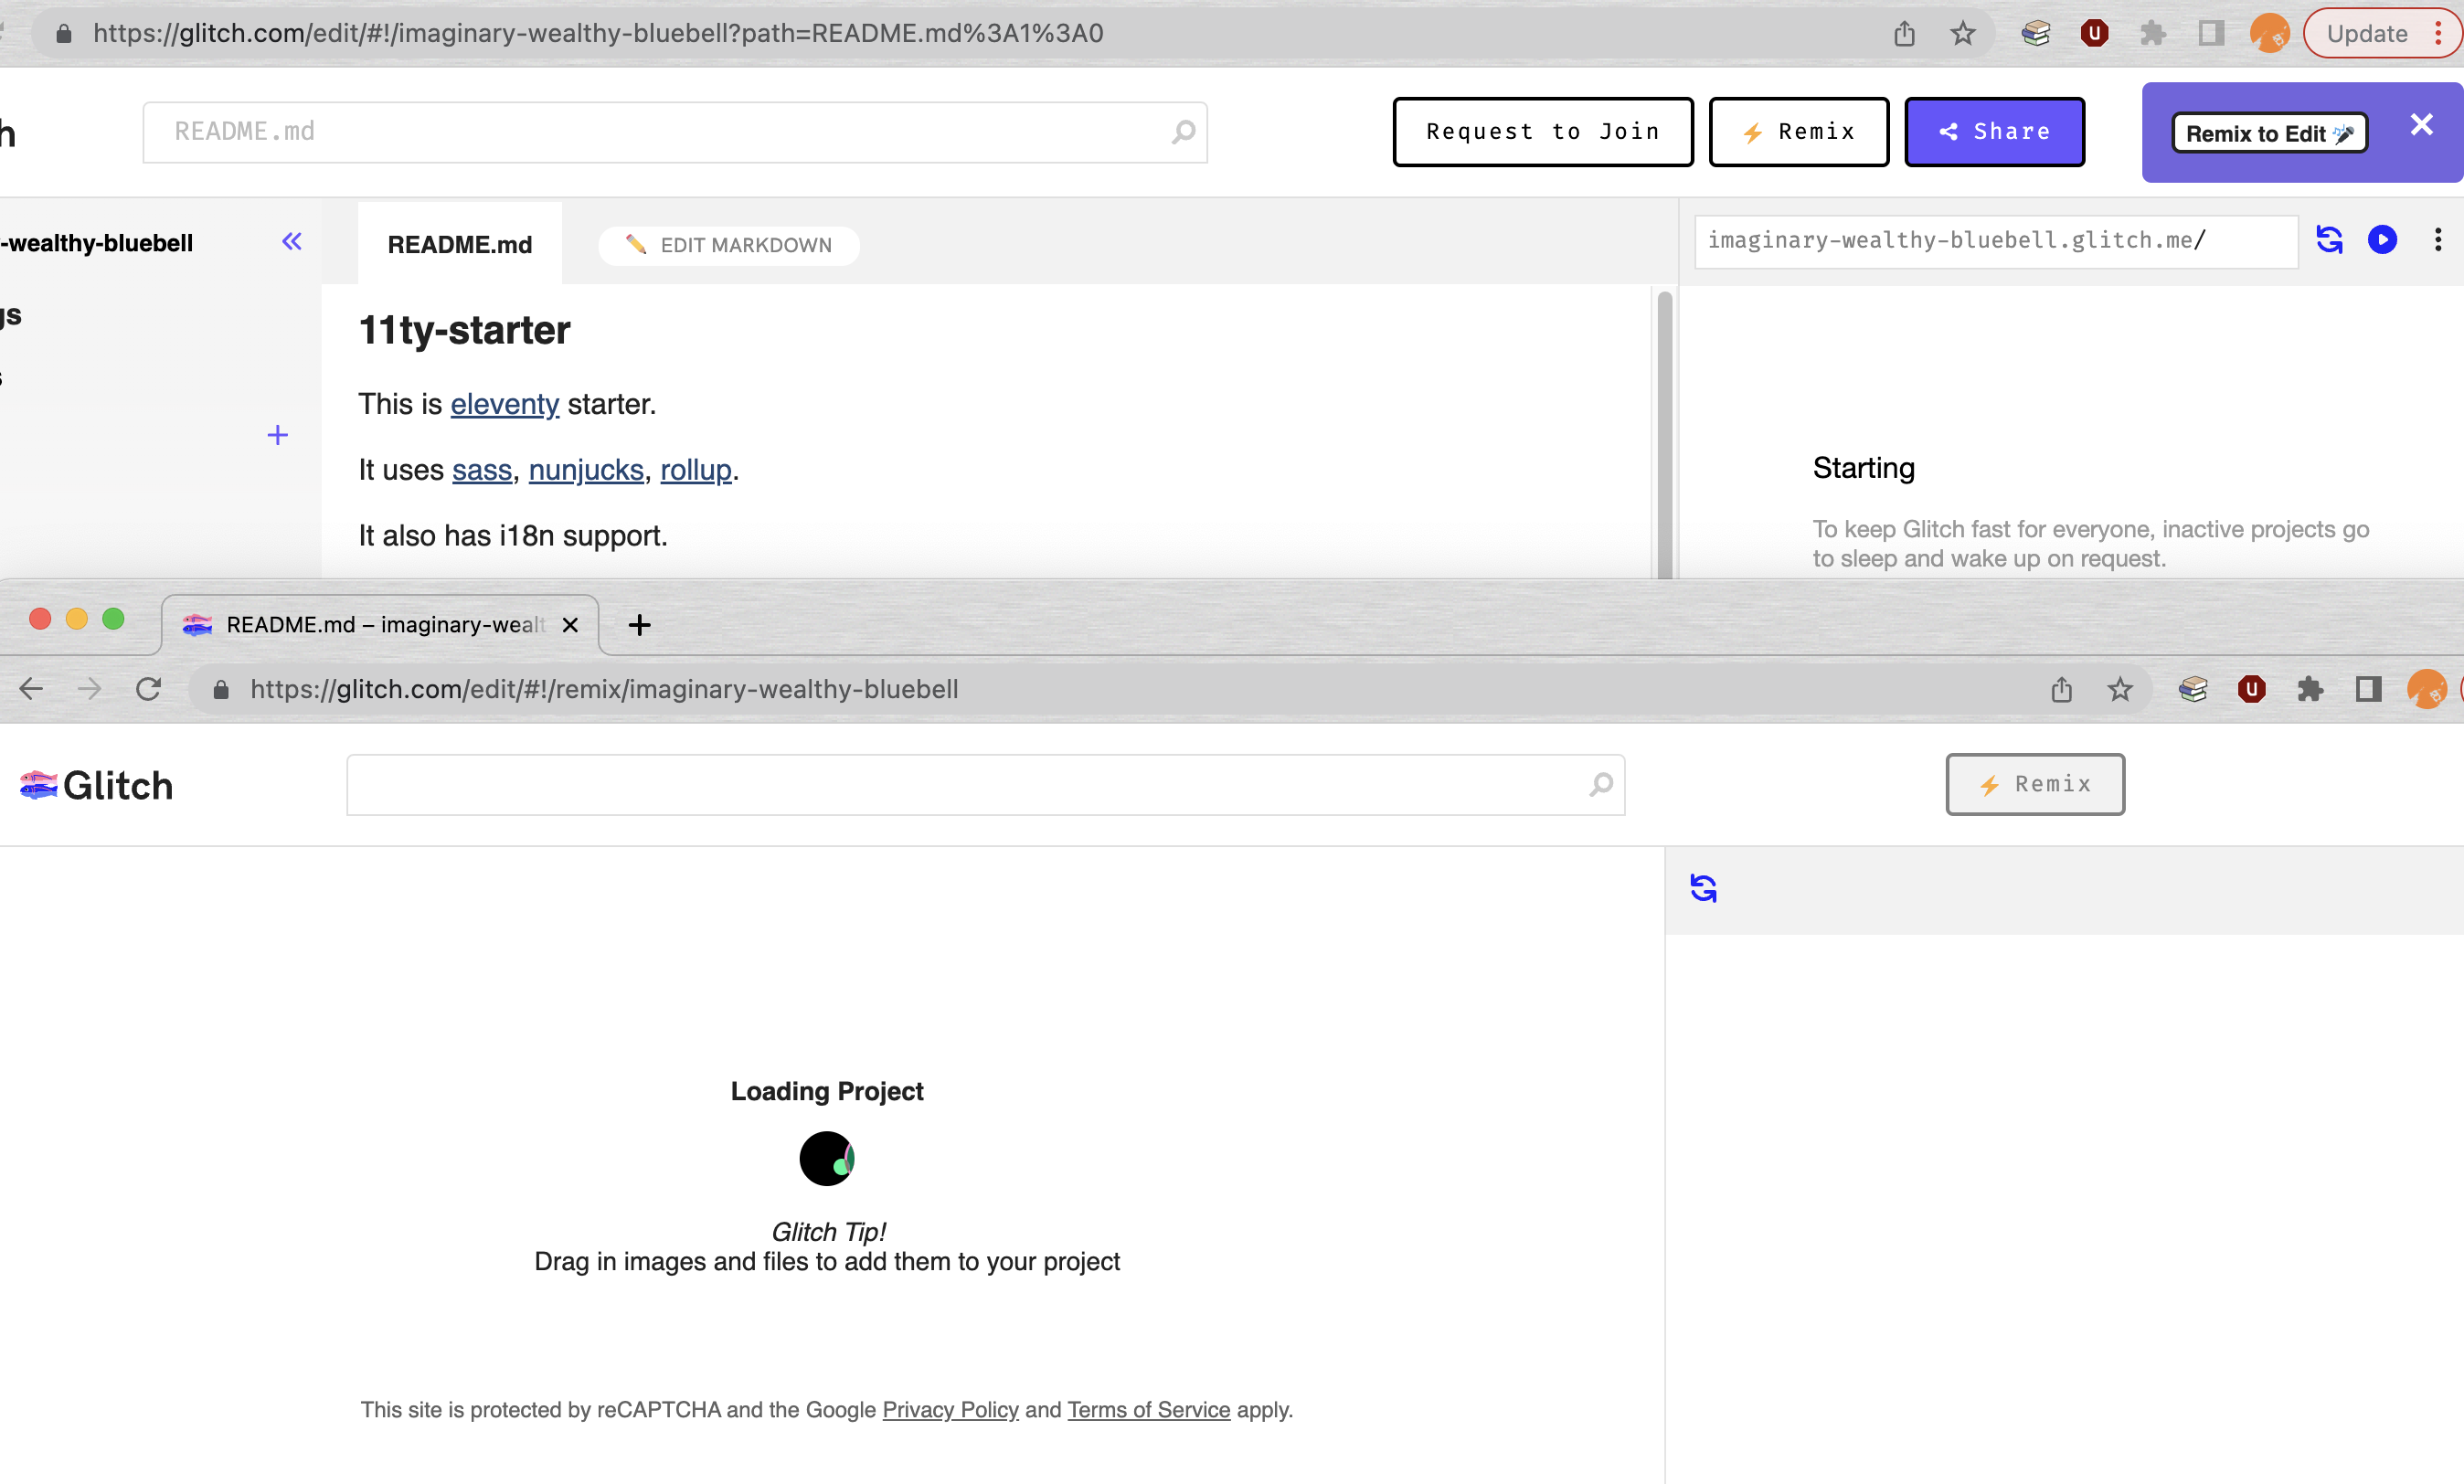
Task: Click plus icon in file sidebar
Action: pyautogui.click(x=278, y=435)
